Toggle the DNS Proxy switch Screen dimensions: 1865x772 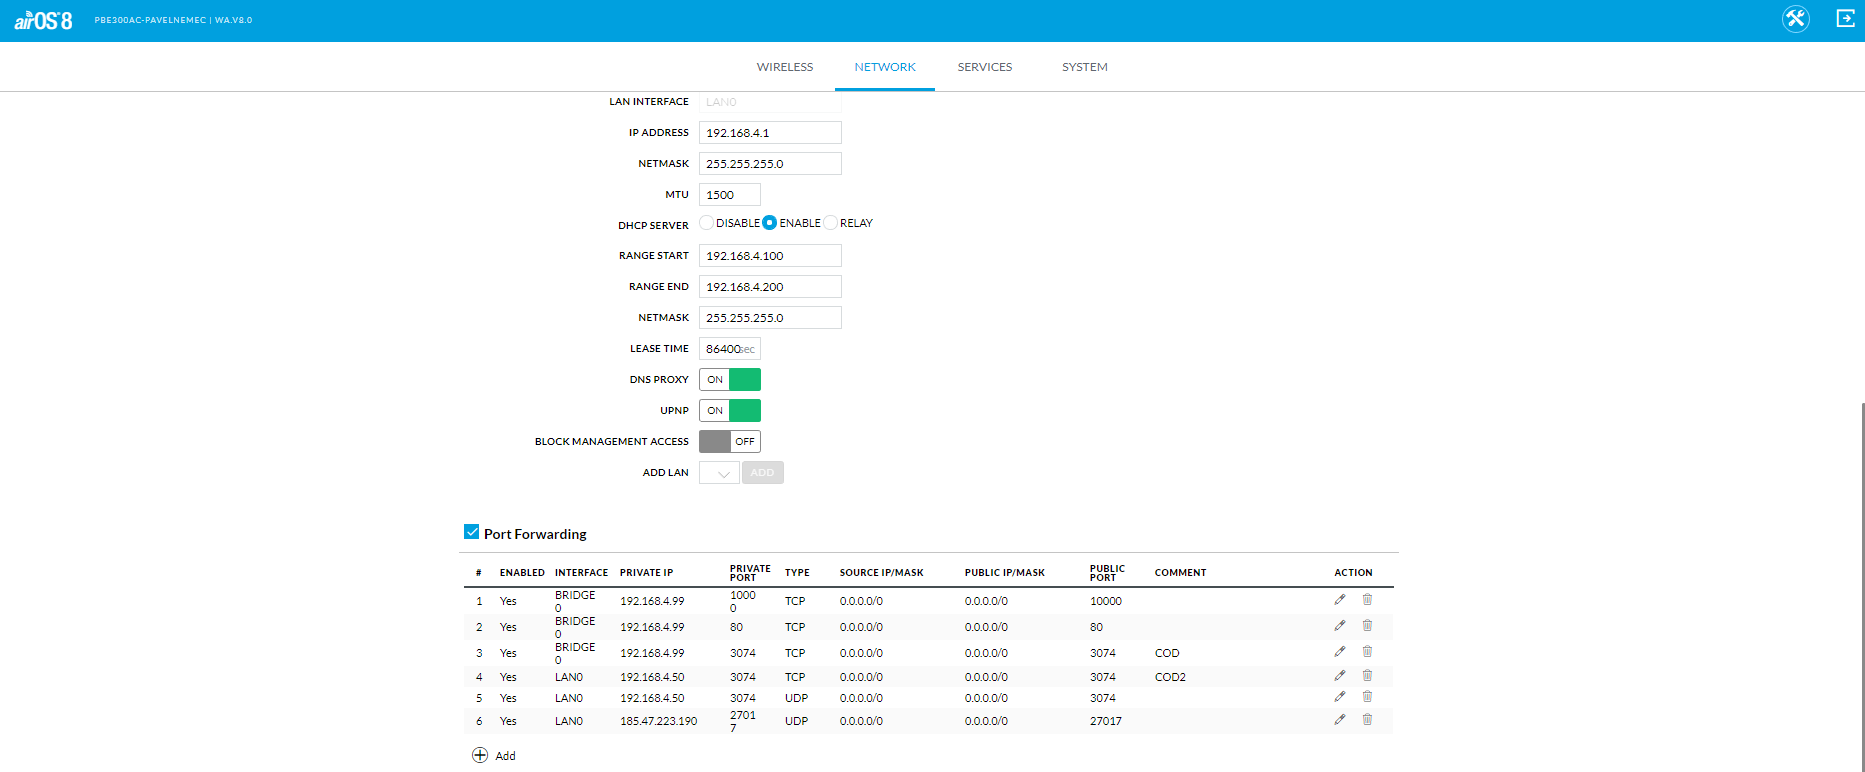[x=729, y=380]
